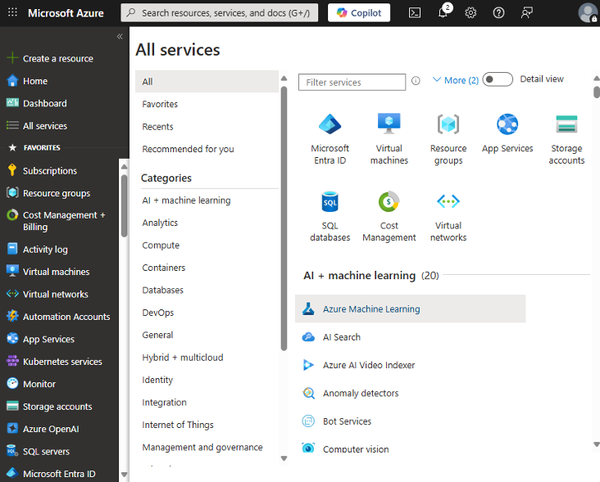600x482 pixels.
Task: Click the Create a resource plus icon
Action: (12, 58)
